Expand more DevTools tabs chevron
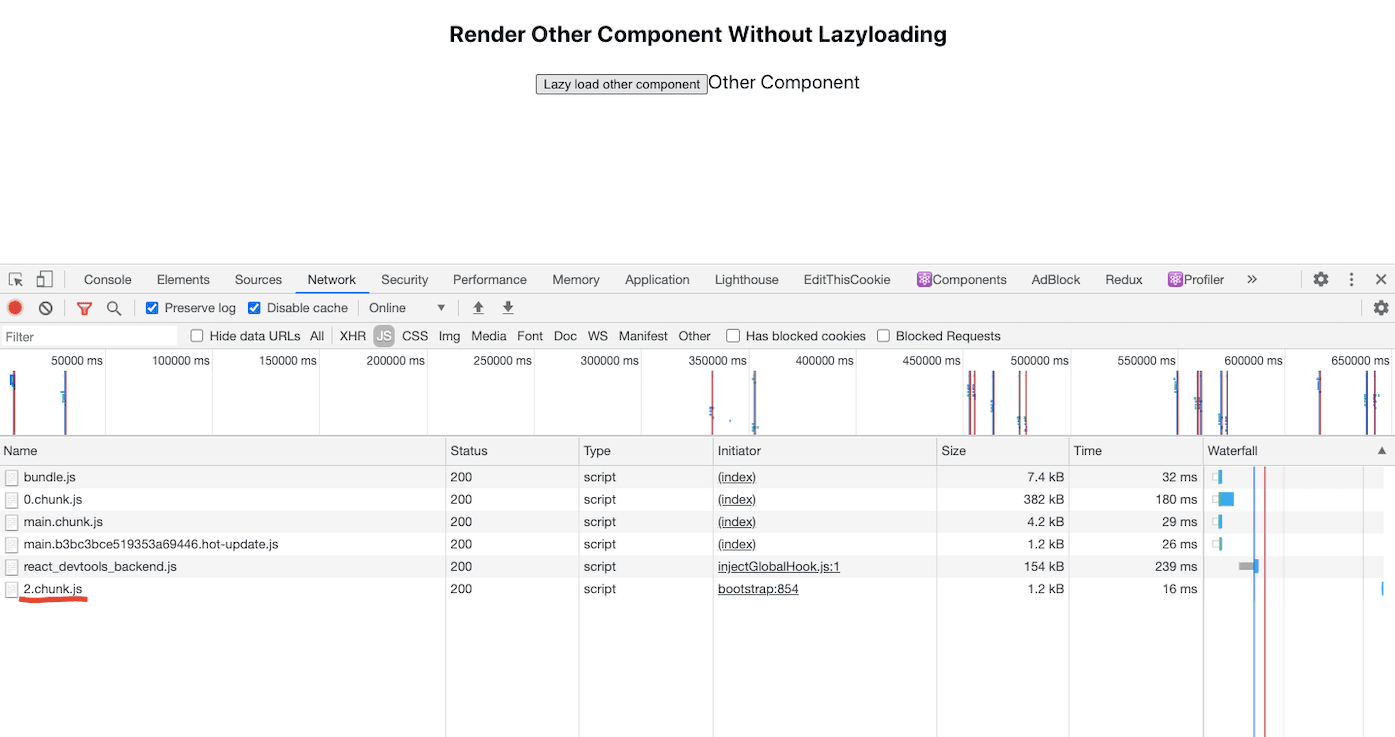Image resolution: width=1395 pixels, height=737 pixels. 1252,280
